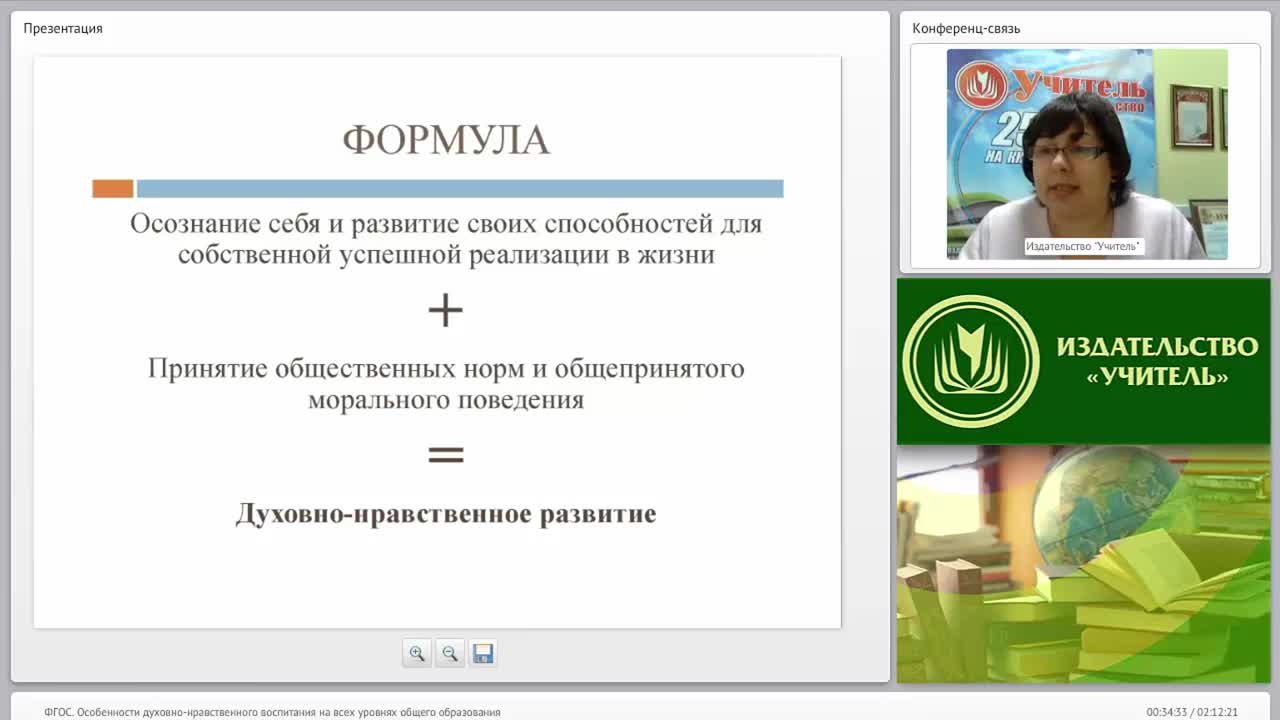Image resolution: width=1280 pixels, height=720 pixels.
Task: Click the webcam caption Издательство "Учитель"
Action: tap(1084, 246)
